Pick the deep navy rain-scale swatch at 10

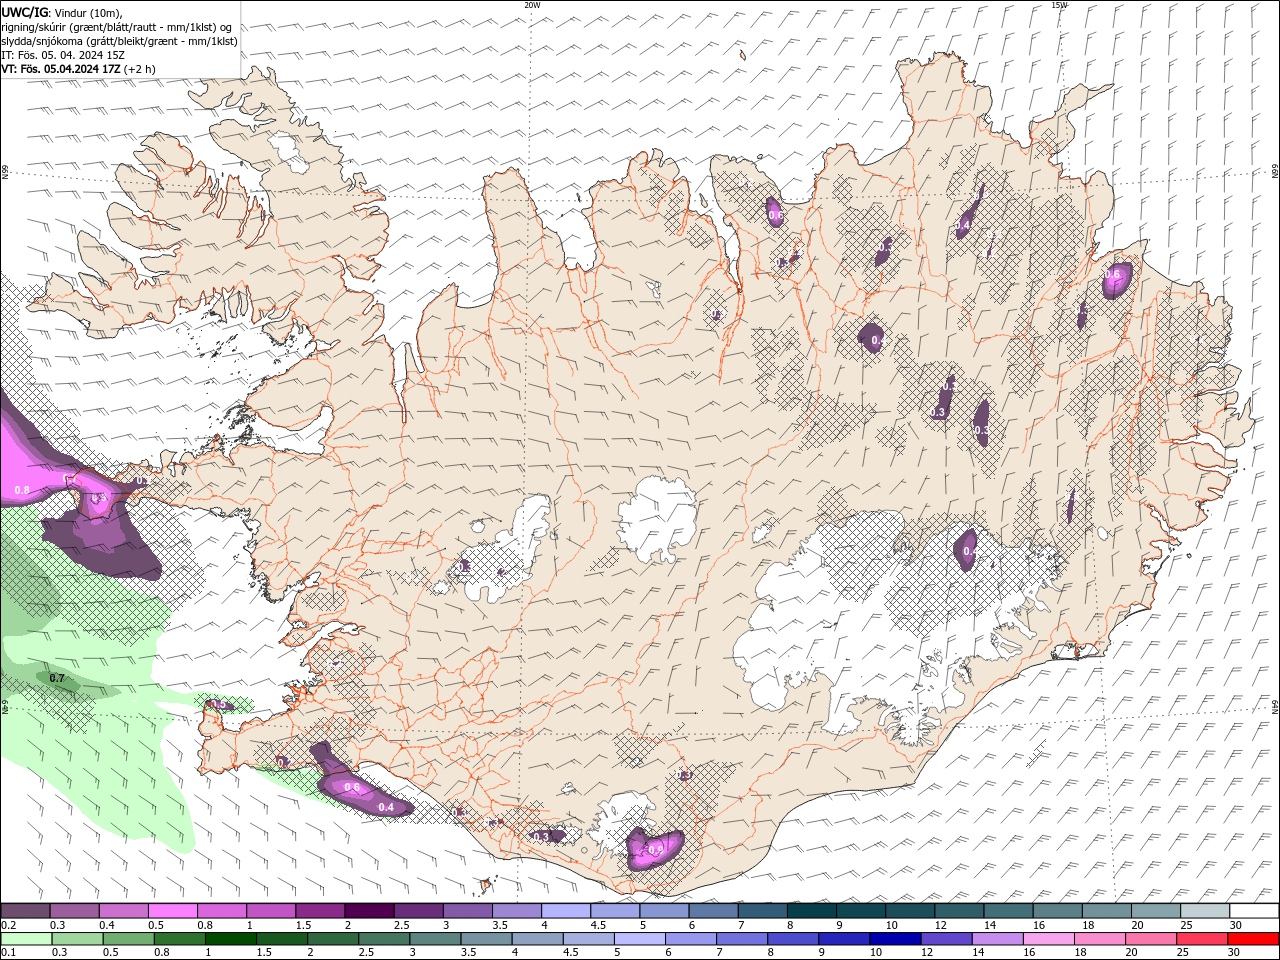896,939
